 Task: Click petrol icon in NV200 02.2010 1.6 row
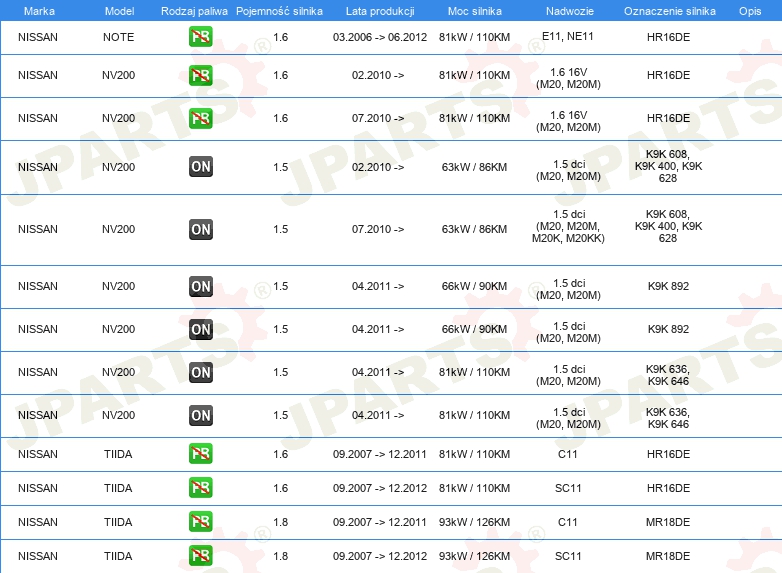coord(200,75)
